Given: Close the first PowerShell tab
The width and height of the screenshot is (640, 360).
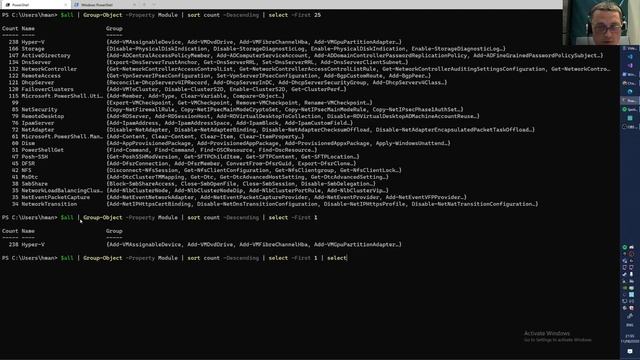Looking at the screenshot, I should pyautogui.click(x=66, y=4).
